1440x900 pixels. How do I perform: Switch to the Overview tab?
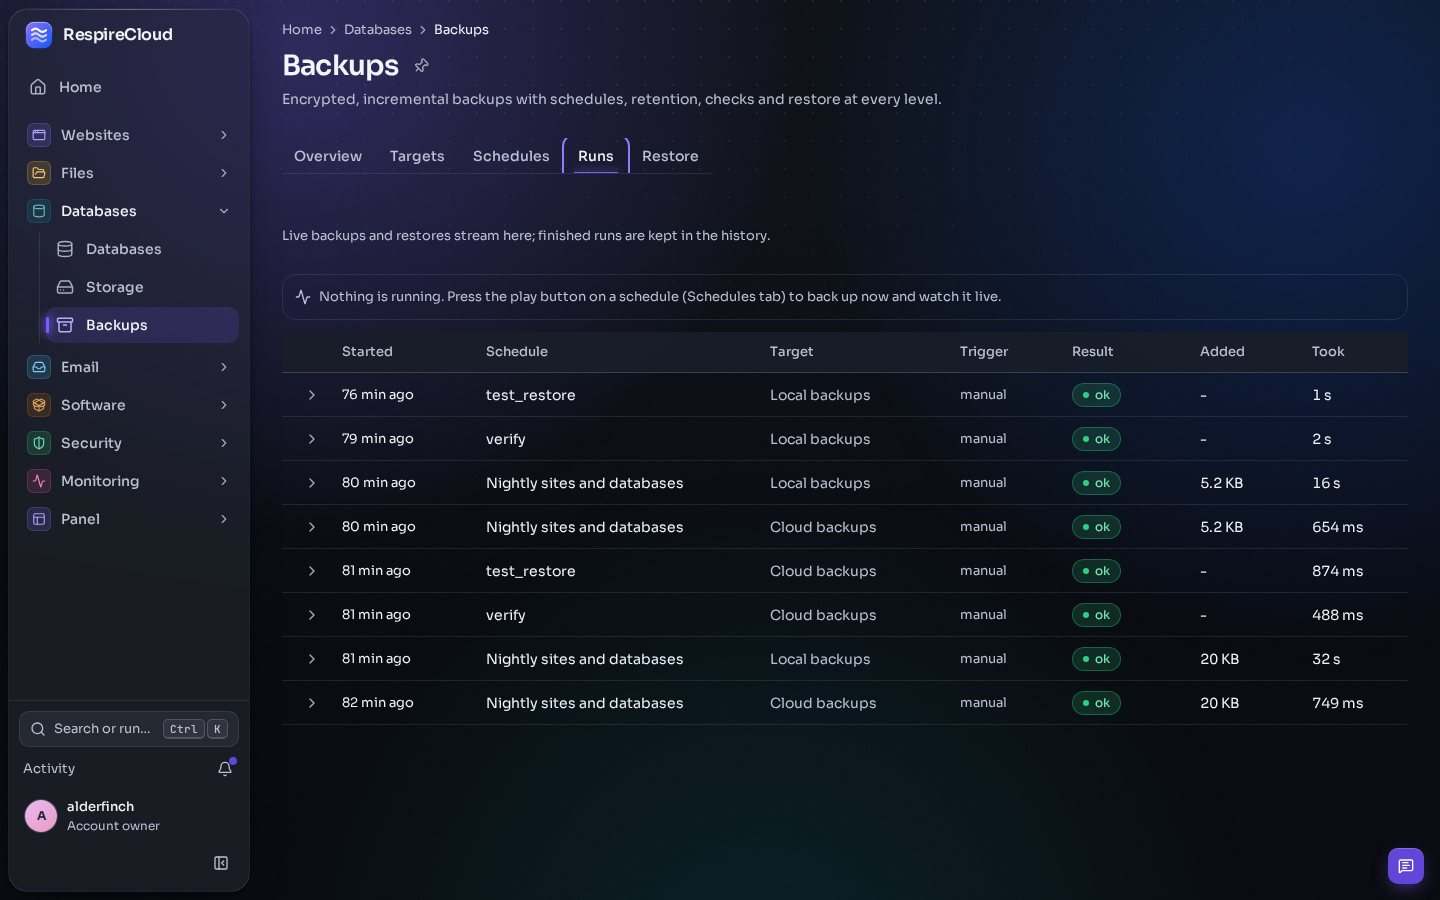(328, 156)
